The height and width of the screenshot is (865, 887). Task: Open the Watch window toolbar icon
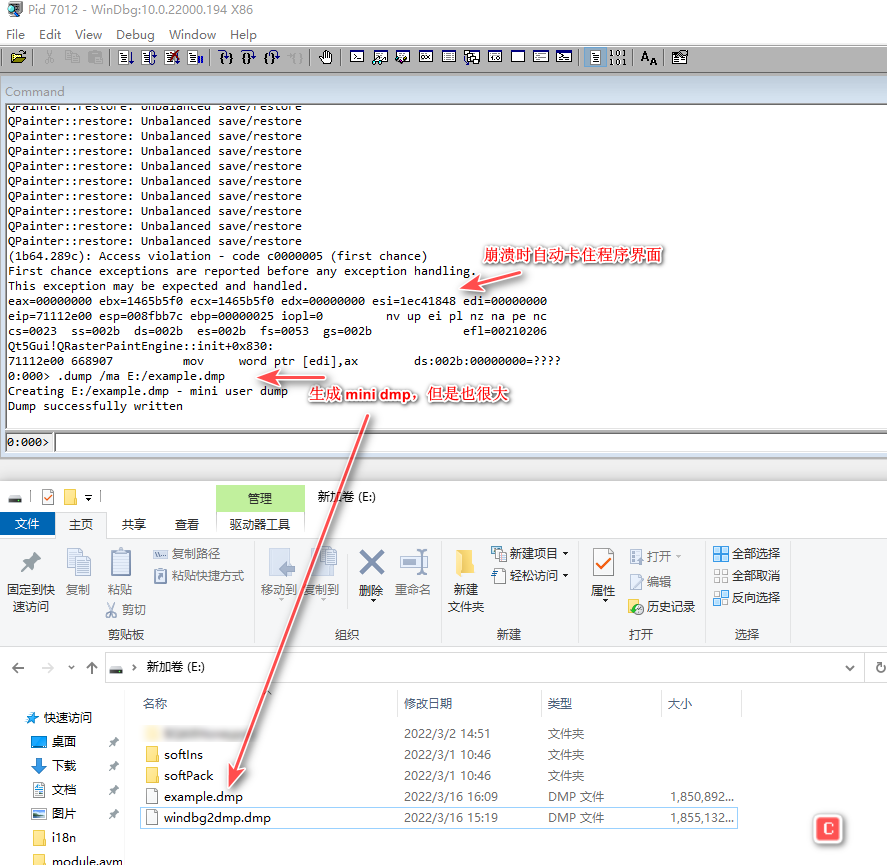[x=380, y=57]
